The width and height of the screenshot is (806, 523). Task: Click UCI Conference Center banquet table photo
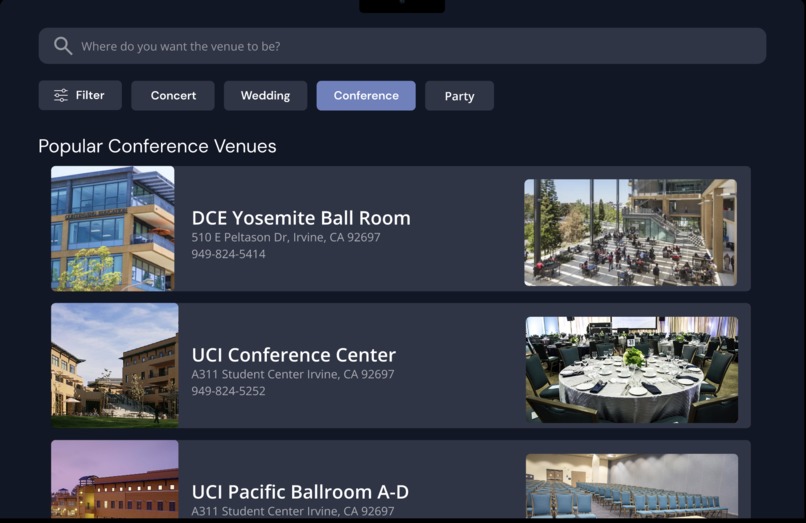pyautogui.click(x=632, y=370)
